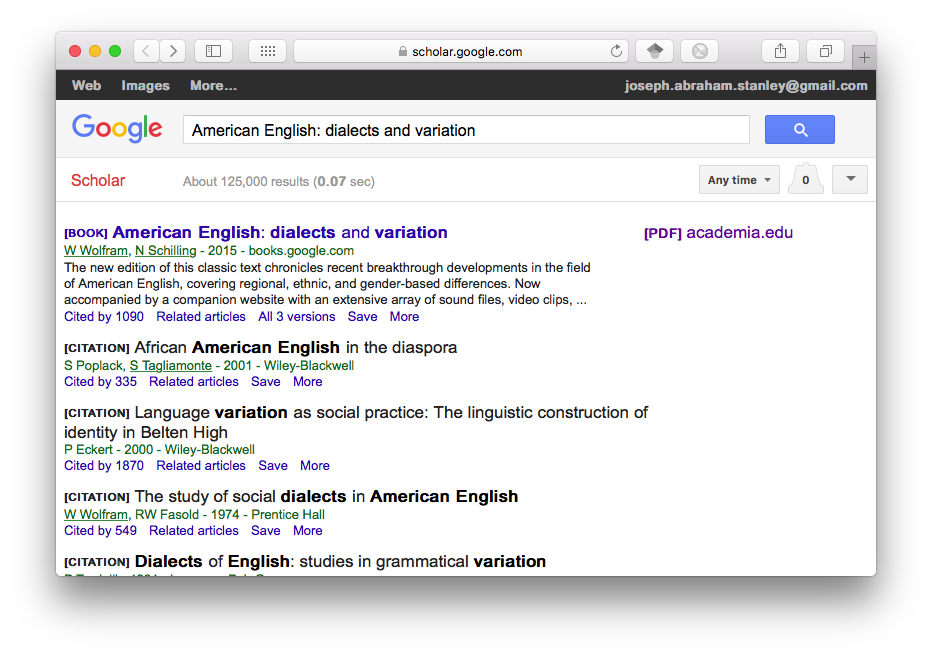
Task: Open author N Schilling link
Action: click(x=166, y=251)
